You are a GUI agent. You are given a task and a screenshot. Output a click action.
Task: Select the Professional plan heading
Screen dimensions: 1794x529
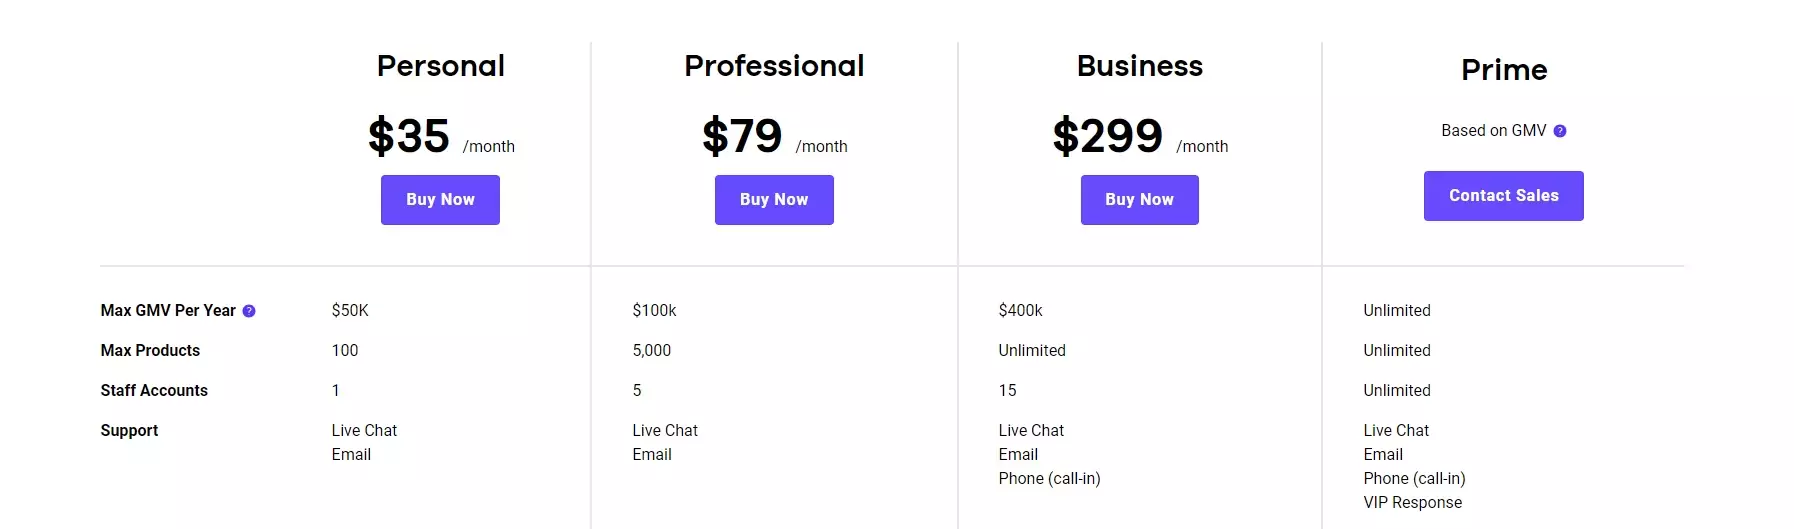[x=774, y=66]
